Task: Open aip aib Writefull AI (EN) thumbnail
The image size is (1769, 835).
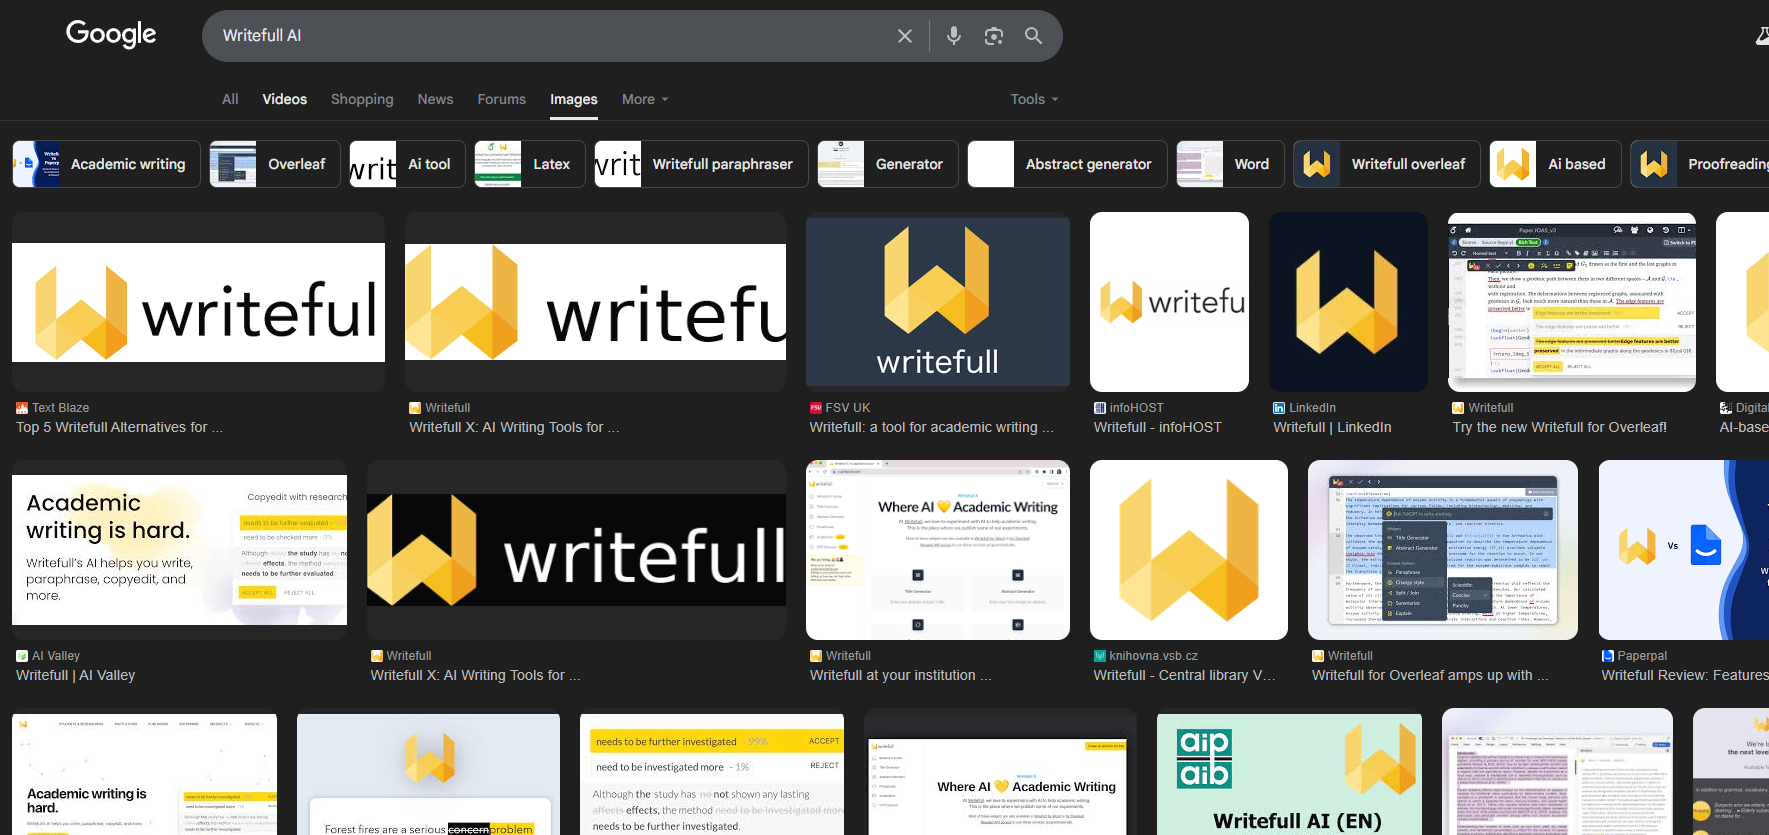Action: (1289, 772)
